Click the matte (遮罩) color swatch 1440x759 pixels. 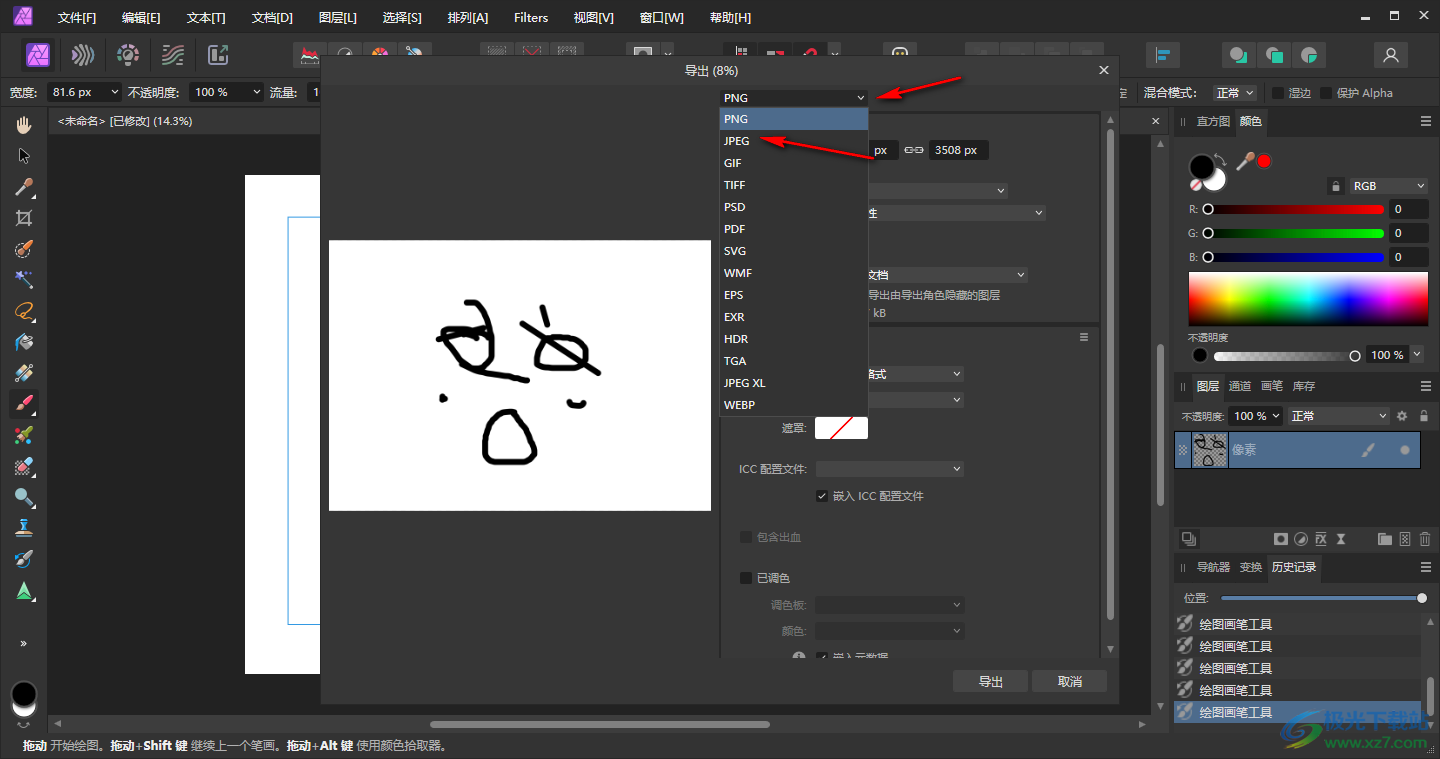click(x=841, y=428)
